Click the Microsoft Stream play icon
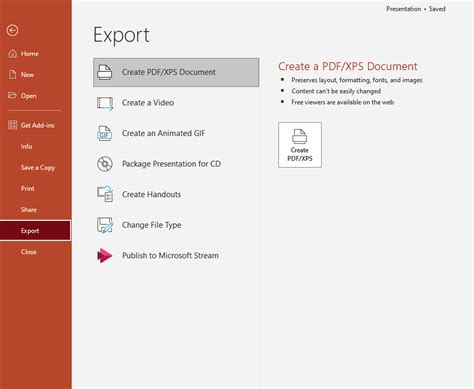This screenshot has height=389, width=474. 105,256
